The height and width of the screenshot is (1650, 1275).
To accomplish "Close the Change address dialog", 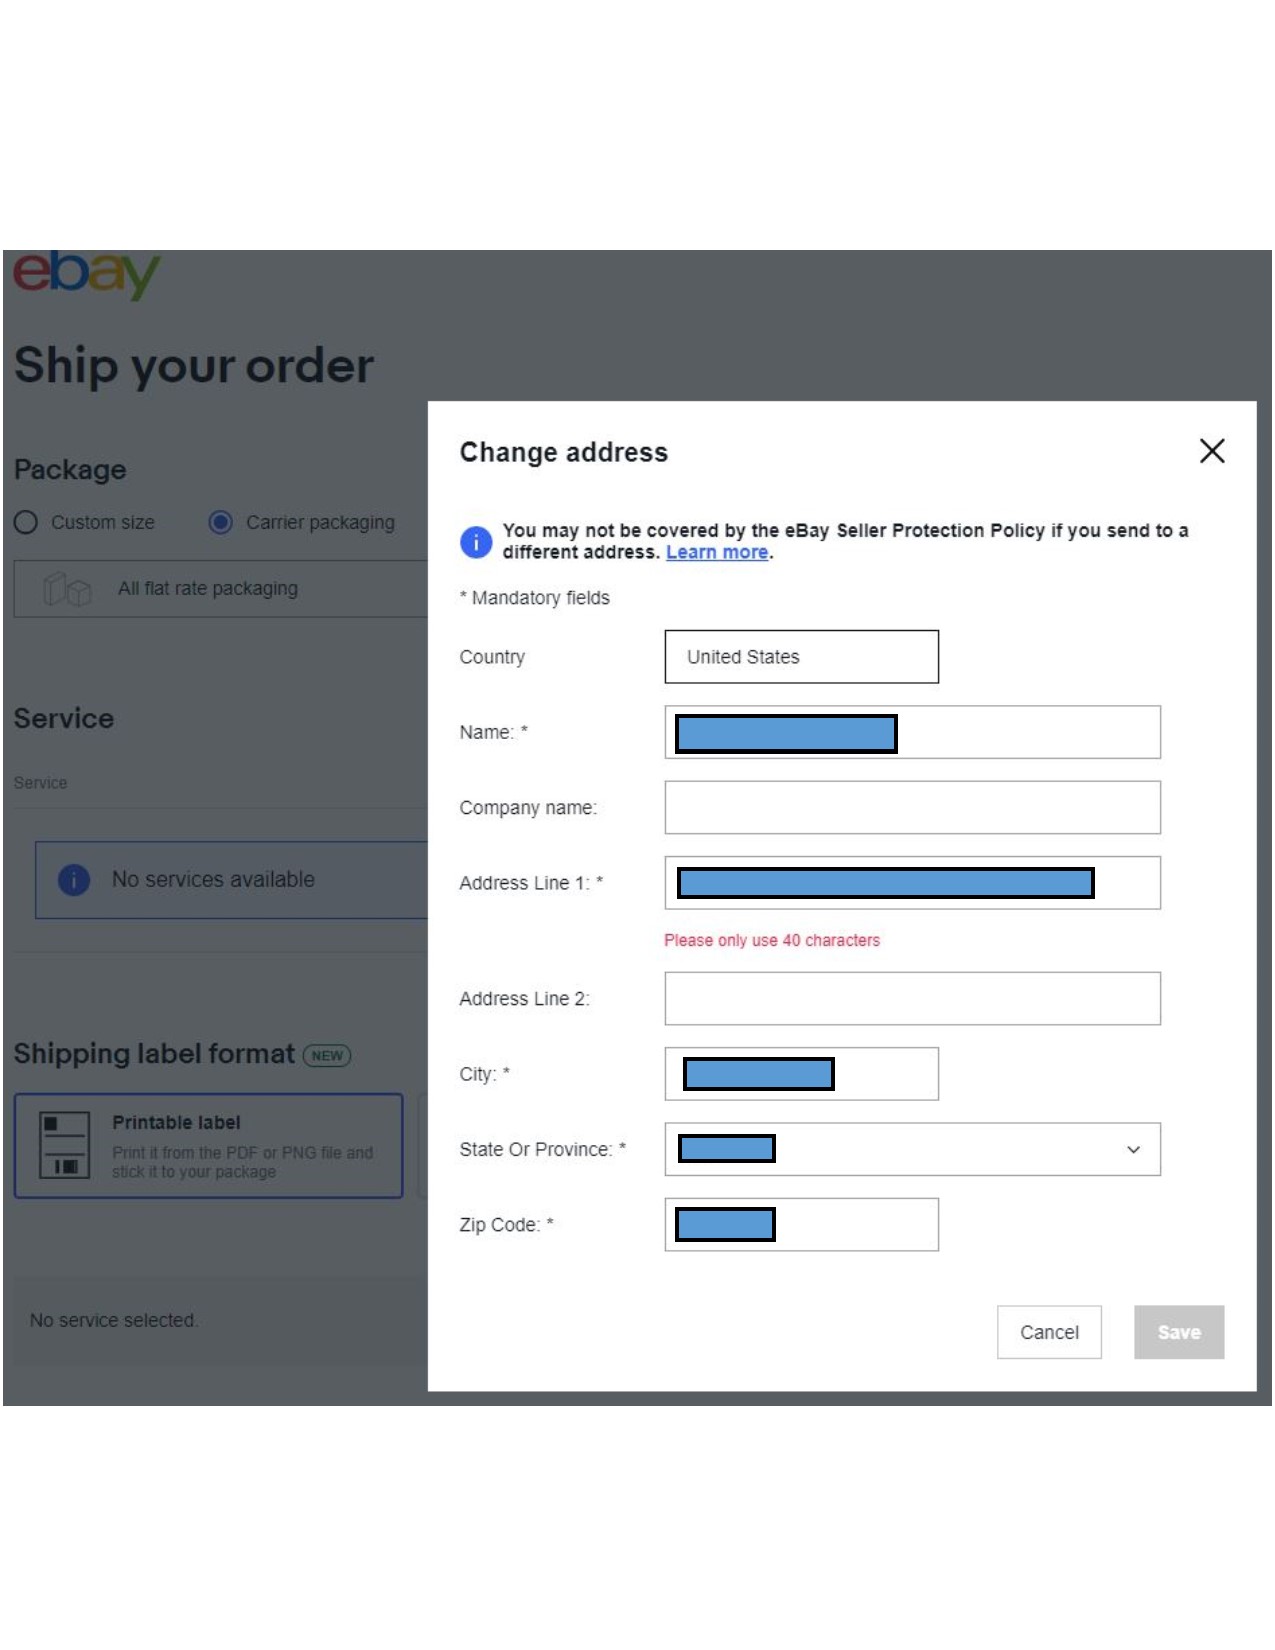I will pyautogui.click(x=1212, y=452).
